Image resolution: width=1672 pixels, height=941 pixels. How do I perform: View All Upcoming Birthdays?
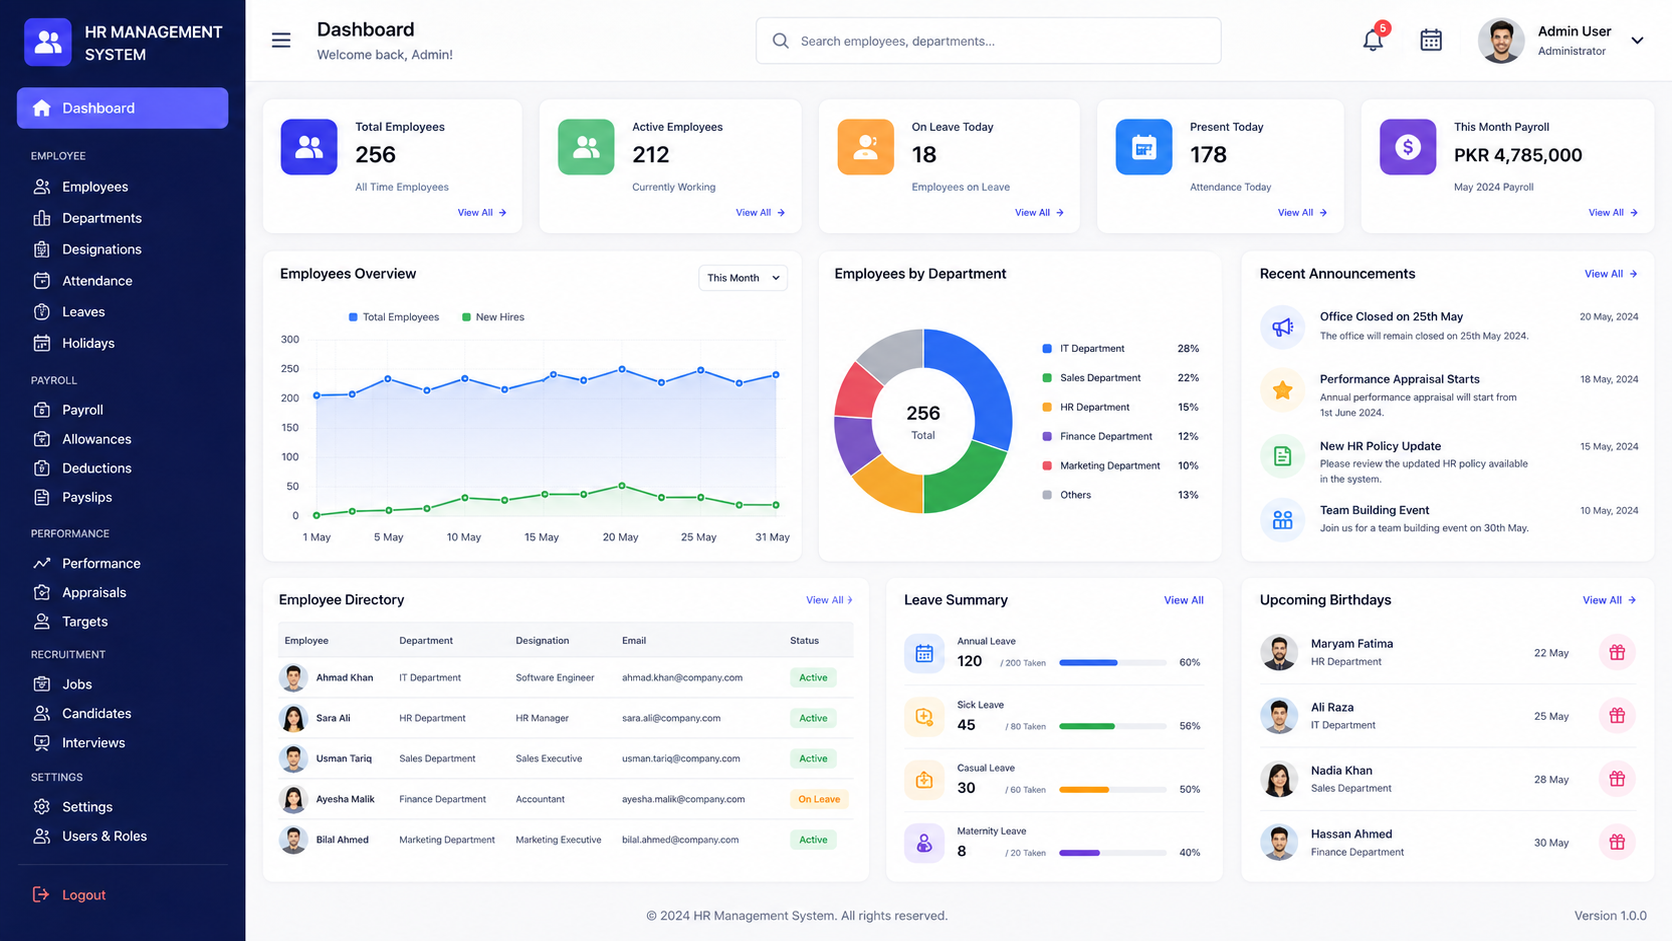[1609, 600]
